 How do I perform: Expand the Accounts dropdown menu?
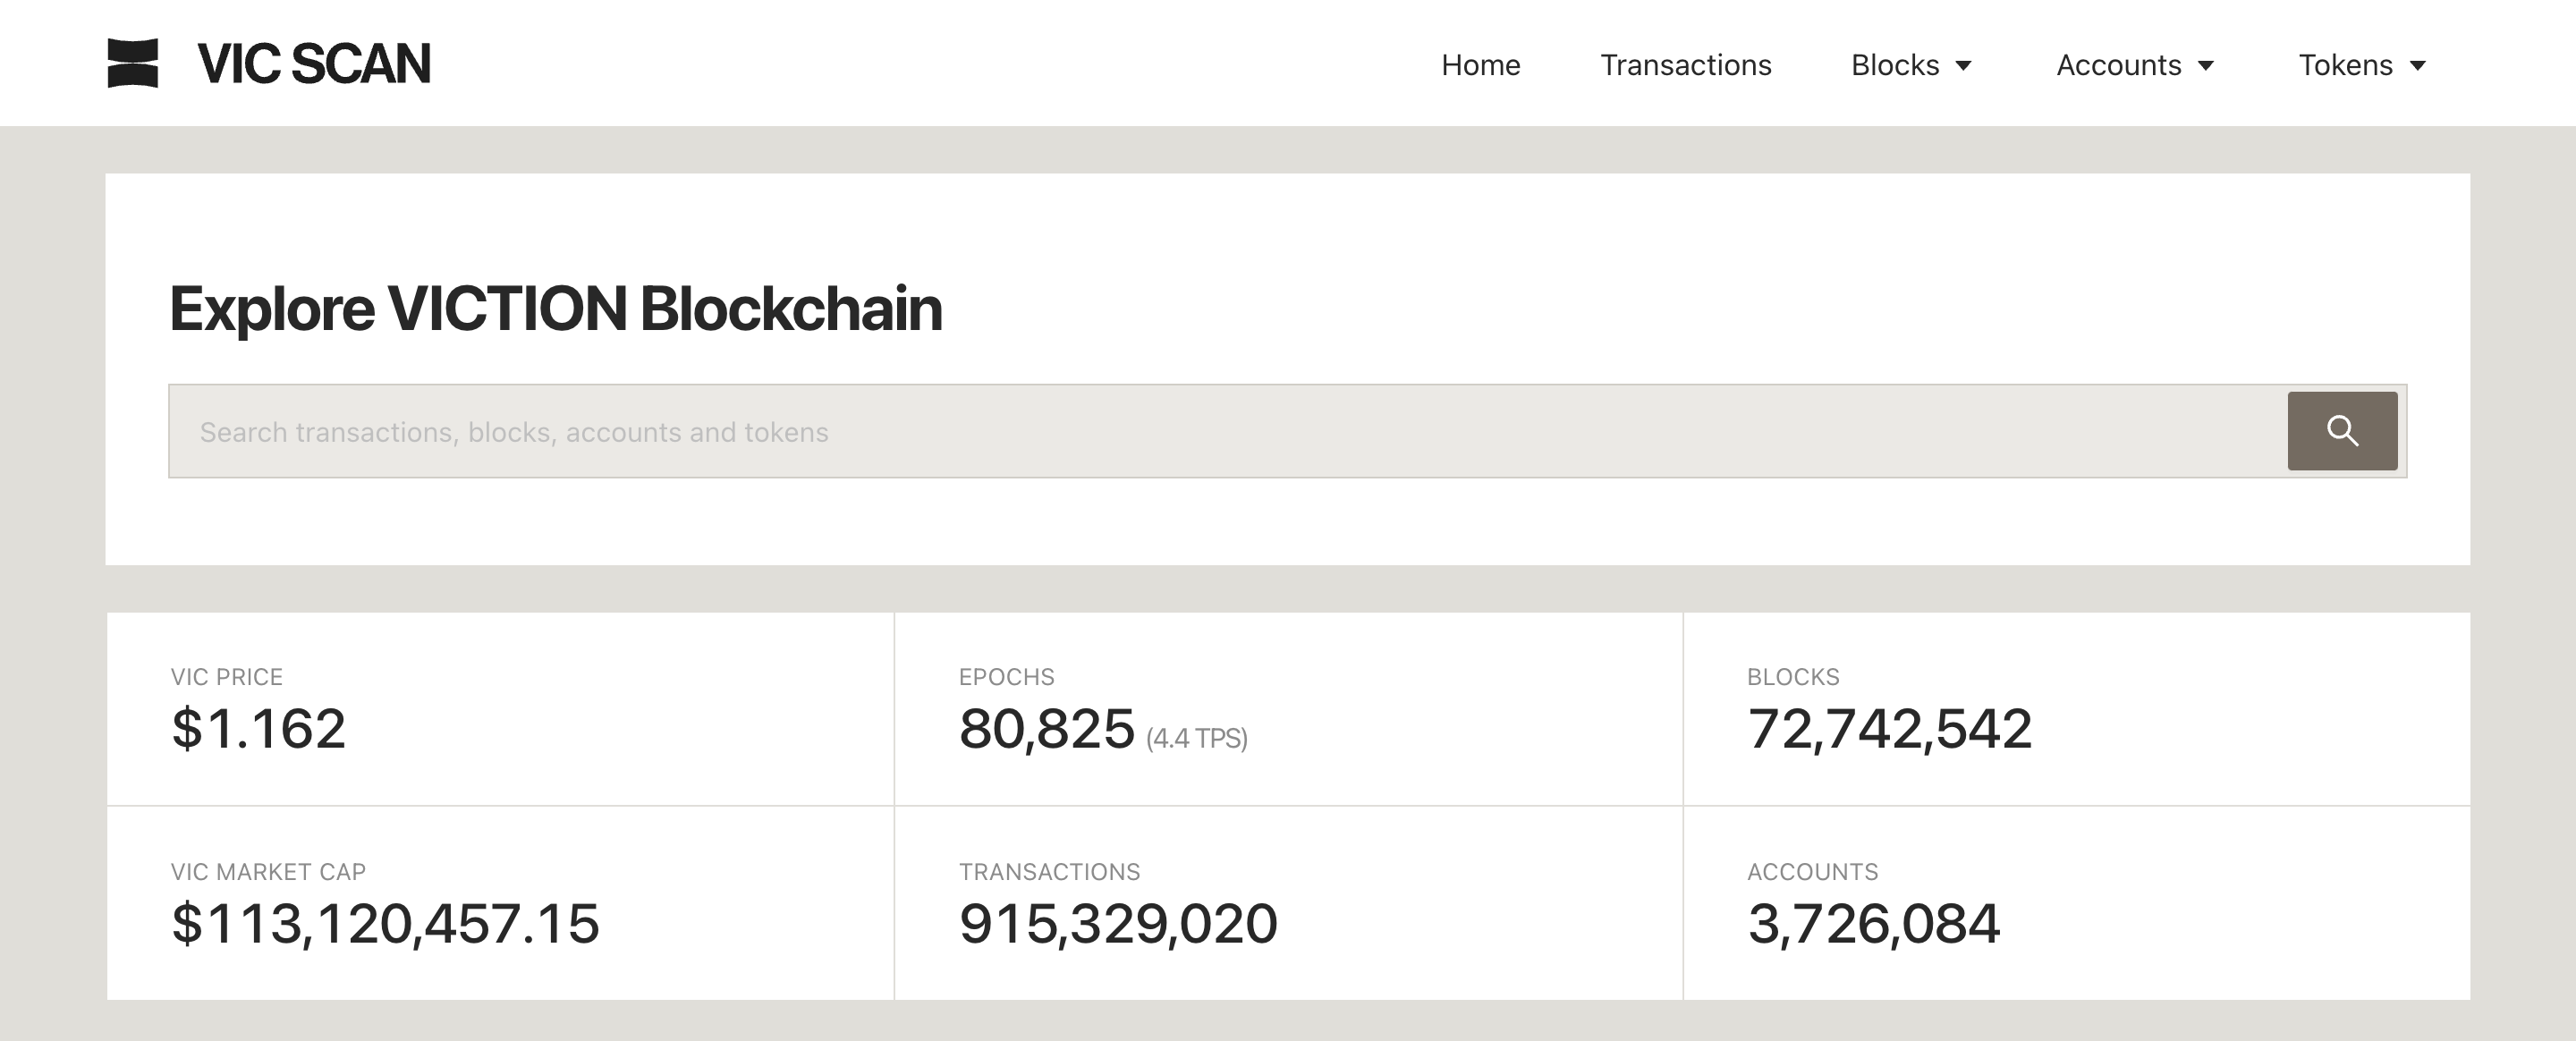click(2118, 65)
